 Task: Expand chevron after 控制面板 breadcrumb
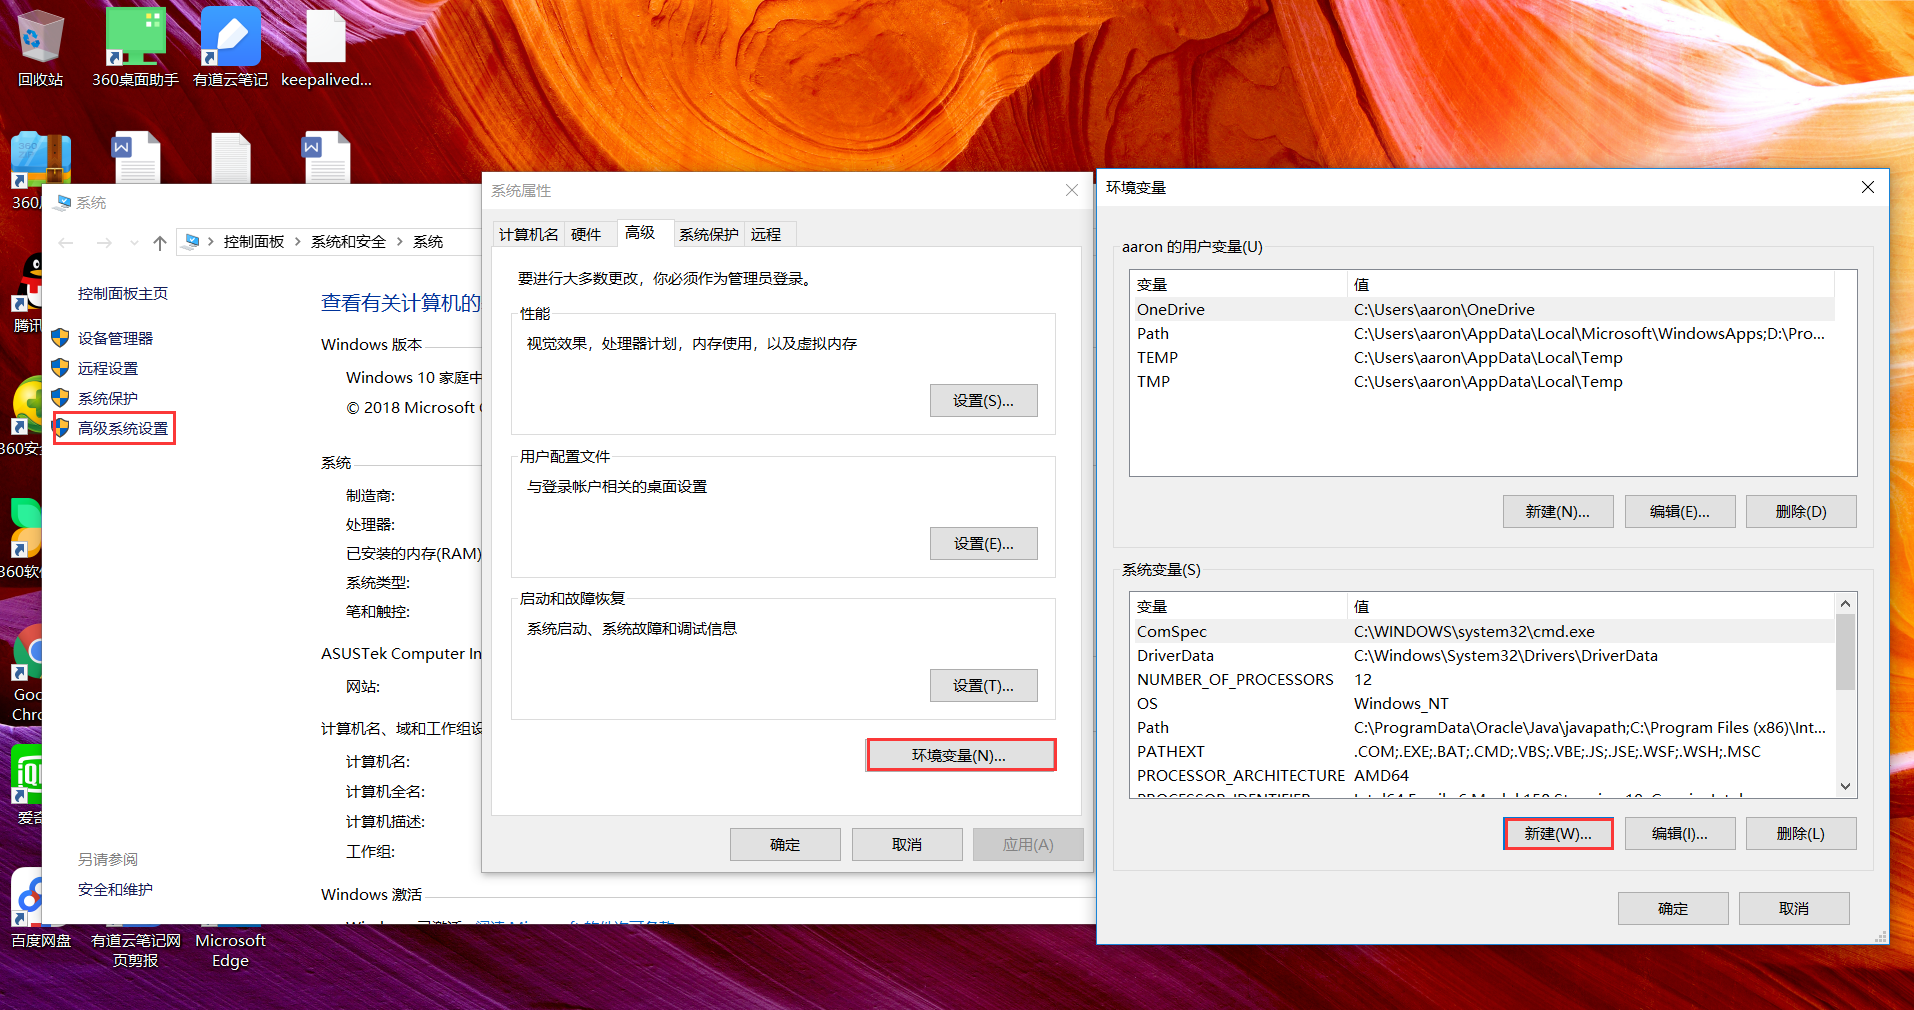pos(298,242)
